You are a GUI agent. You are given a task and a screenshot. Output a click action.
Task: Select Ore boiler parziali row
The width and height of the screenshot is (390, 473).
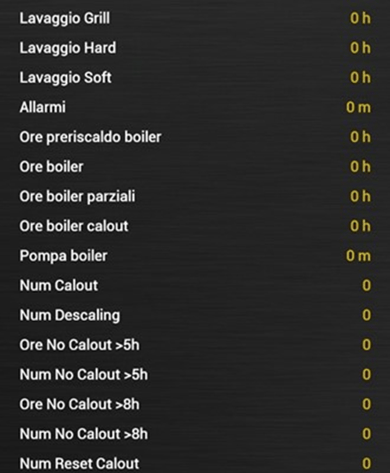click(195, 196)
